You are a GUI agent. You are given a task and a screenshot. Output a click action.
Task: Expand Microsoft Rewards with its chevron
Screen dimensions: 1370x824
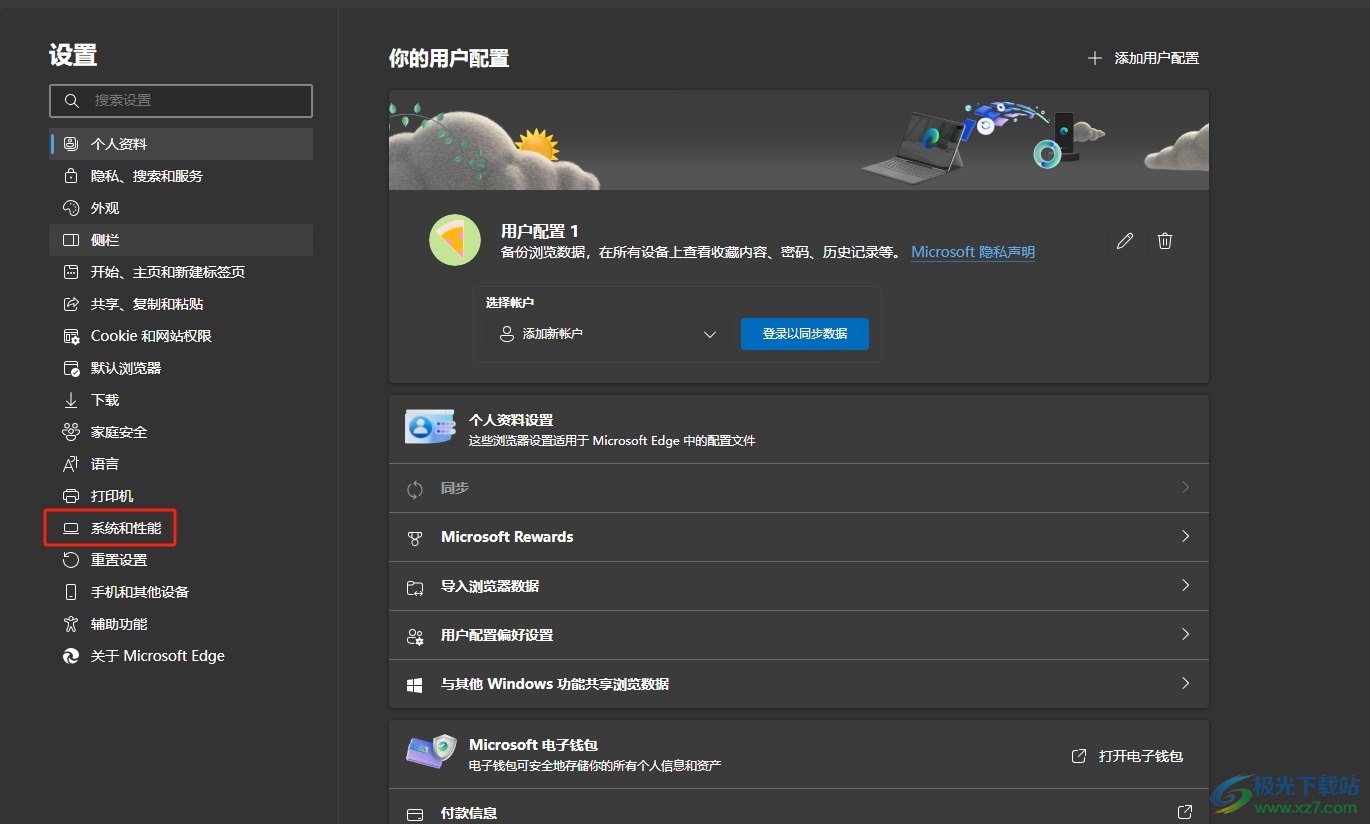coord(1186,537)
